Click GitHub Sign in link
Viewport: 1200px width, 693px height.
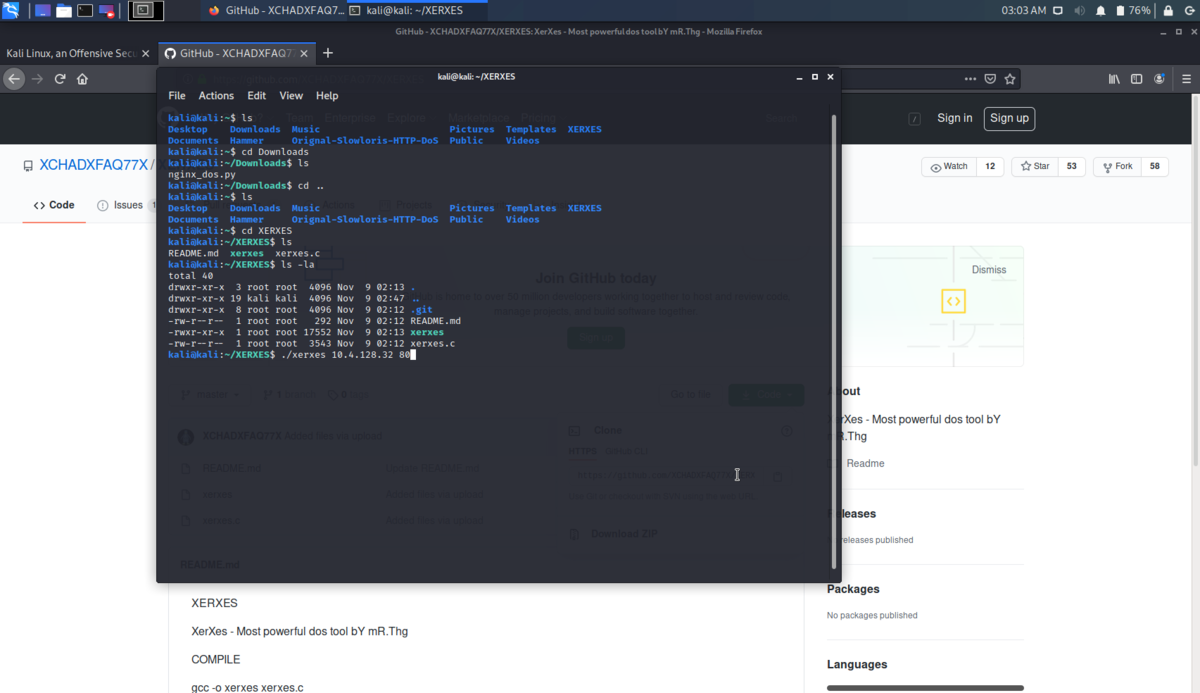coord(955,118)
